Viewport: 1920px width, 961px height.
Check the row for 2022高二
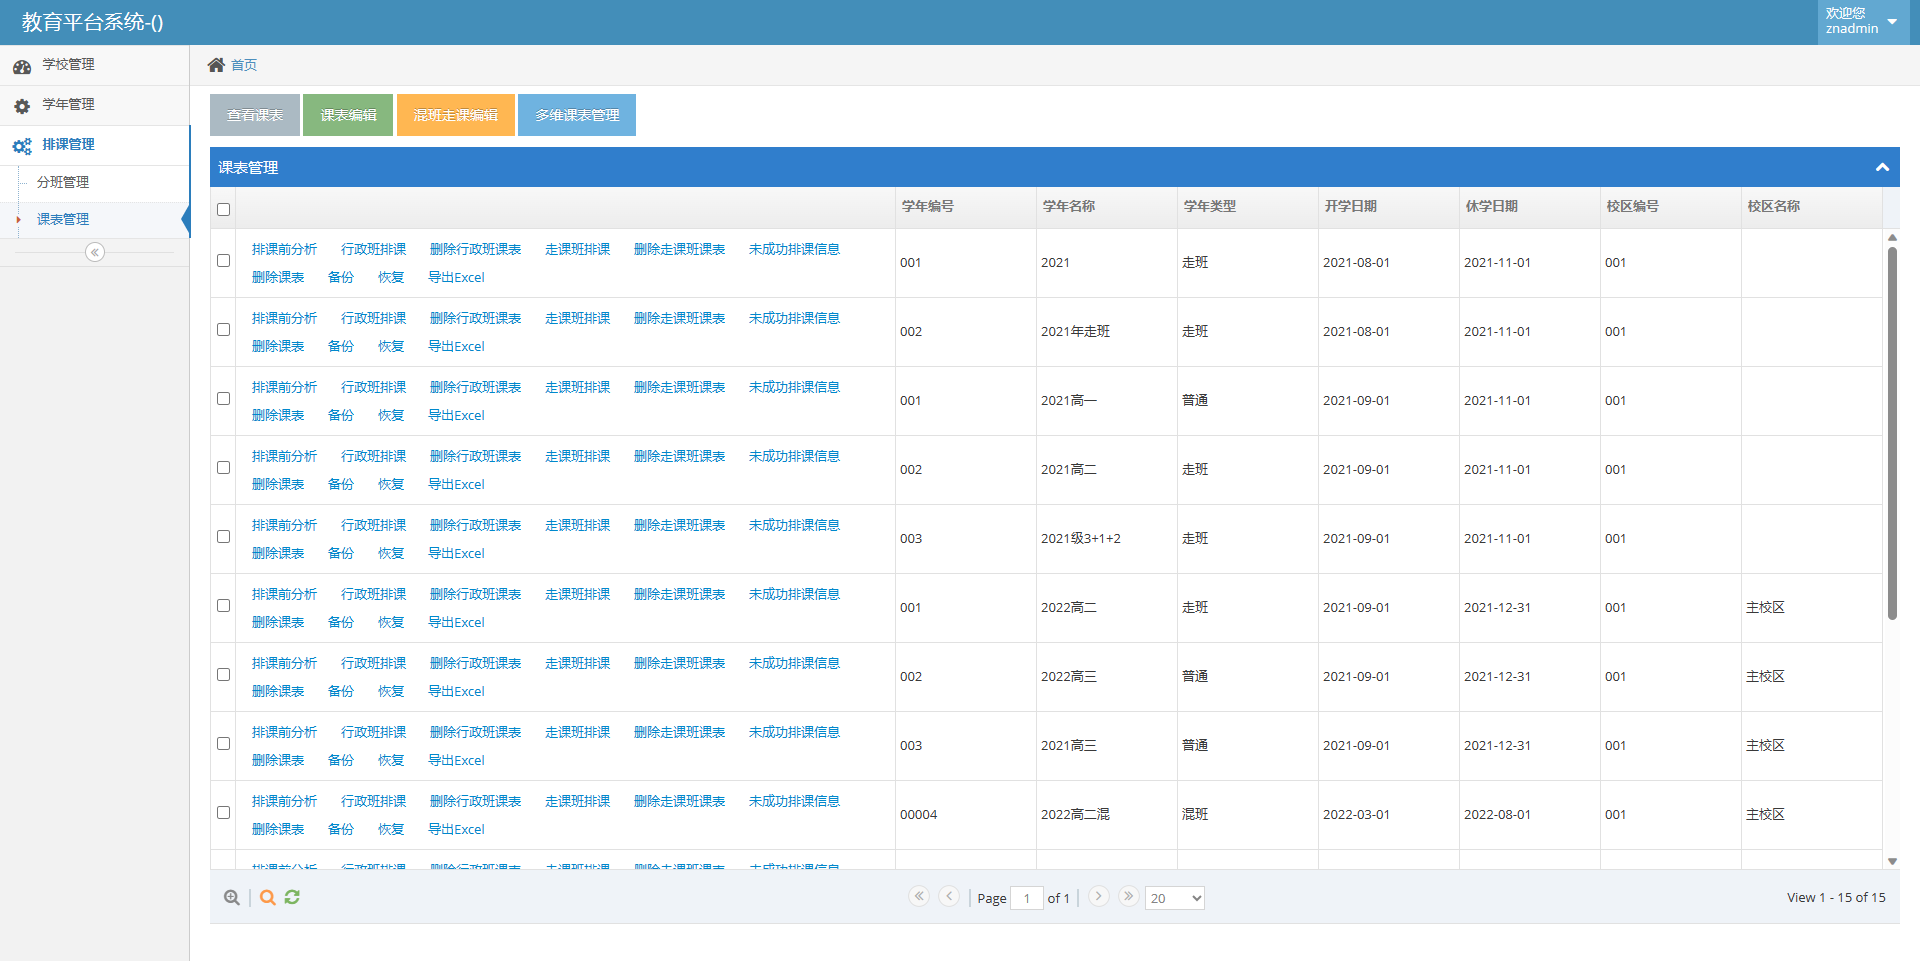pyautogui.click(x=224, y=605)
